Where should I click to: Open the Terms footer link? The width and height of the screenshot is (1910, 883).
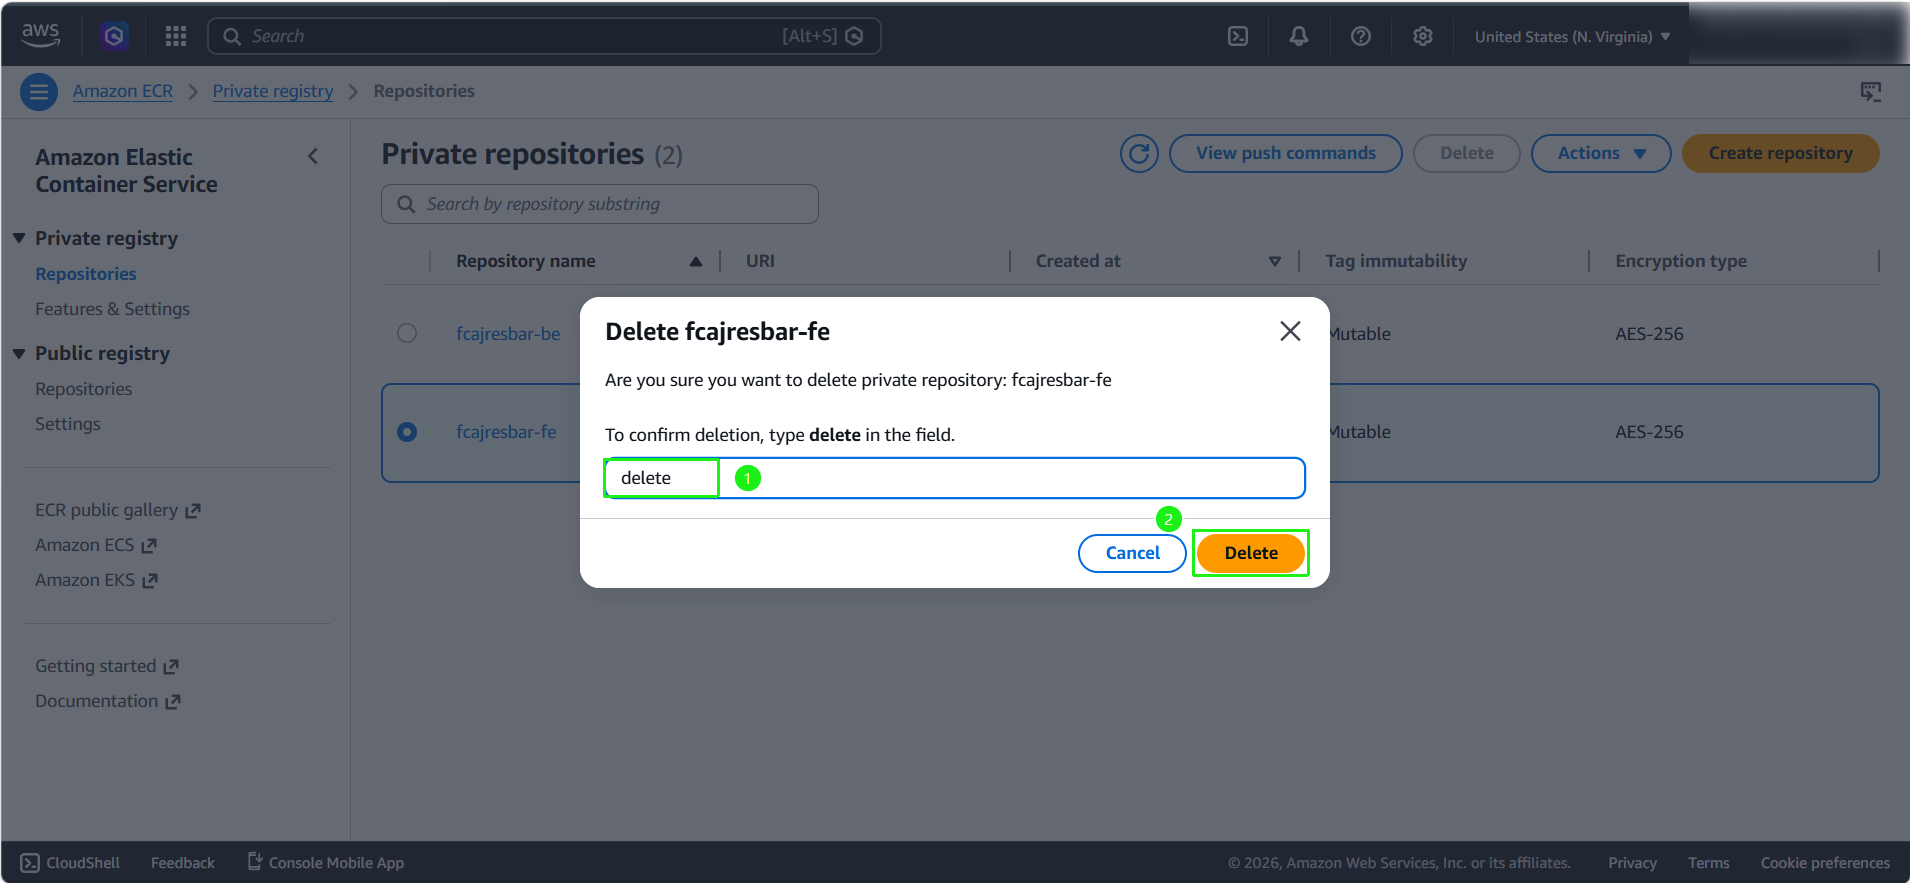[1708, 863]
